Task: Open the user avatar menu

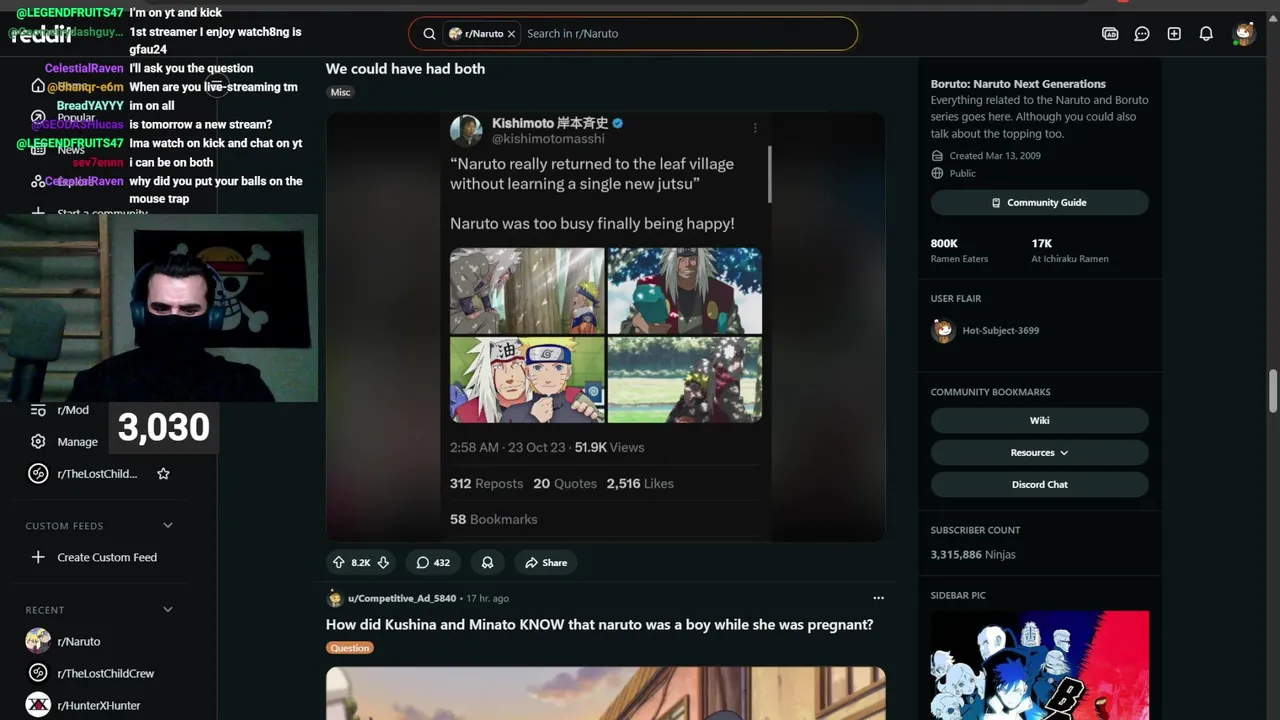Action: pyautogui.click(x=1243, y=33)
